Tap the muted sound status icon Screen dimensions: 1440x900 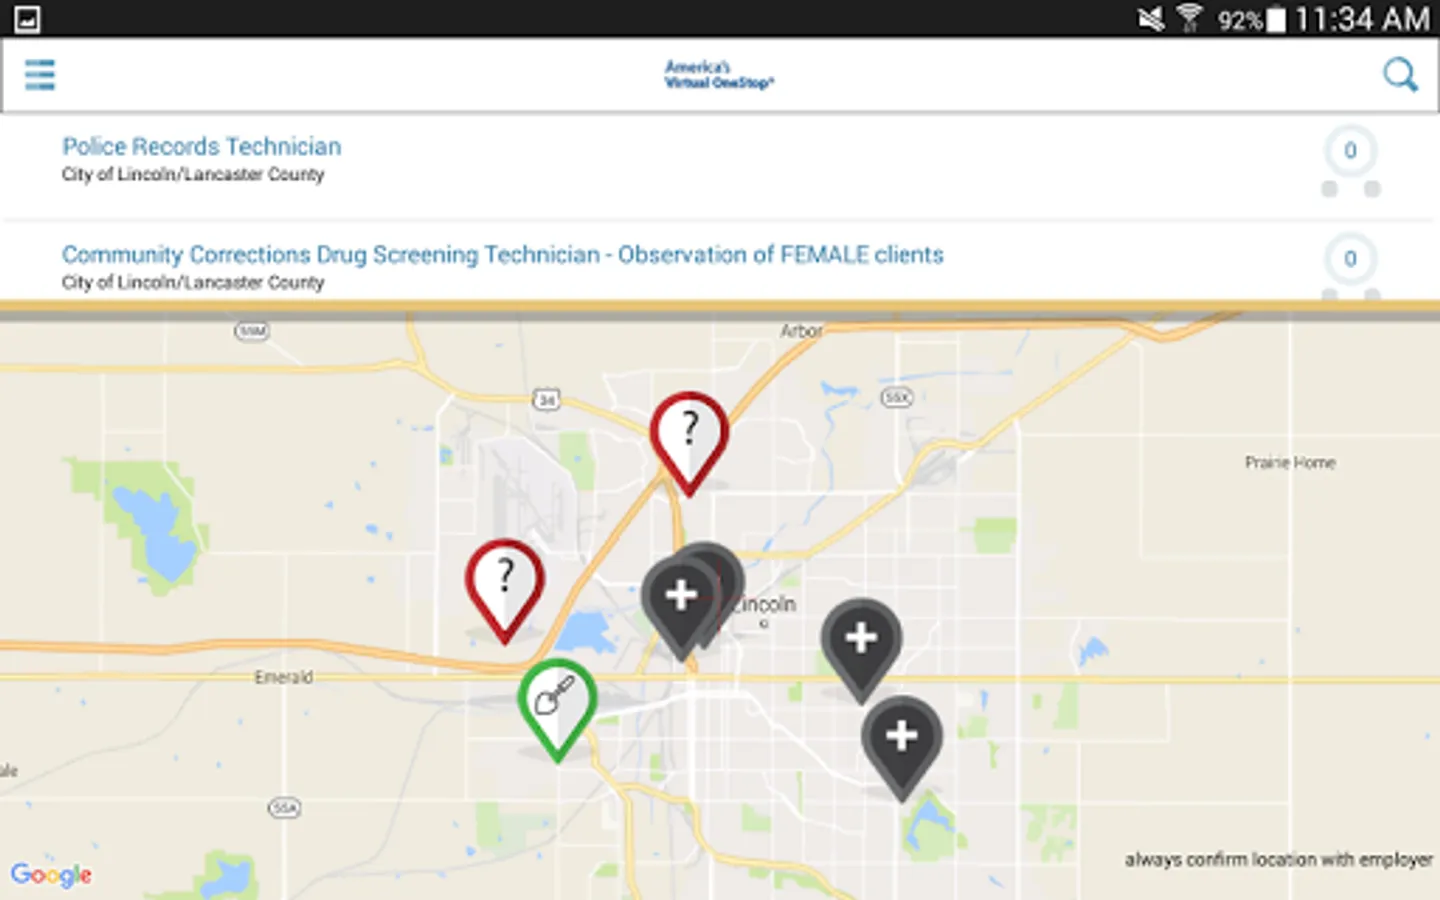pos(1151,19)
